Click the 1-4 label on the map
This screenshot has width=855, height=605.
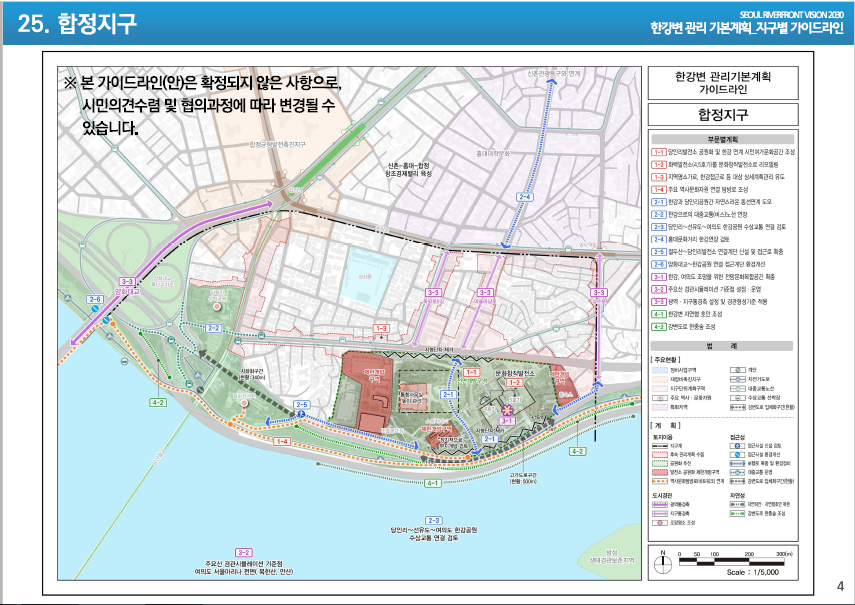click(x=282, y=441)
